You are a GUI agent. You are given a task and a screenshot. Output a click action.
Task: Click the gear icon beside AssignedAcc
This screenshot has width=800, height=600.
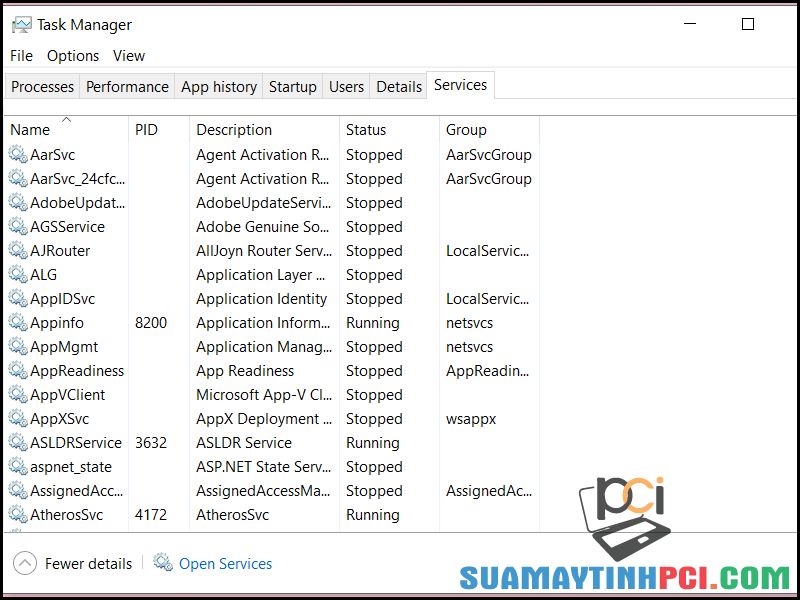pos(18,490)
